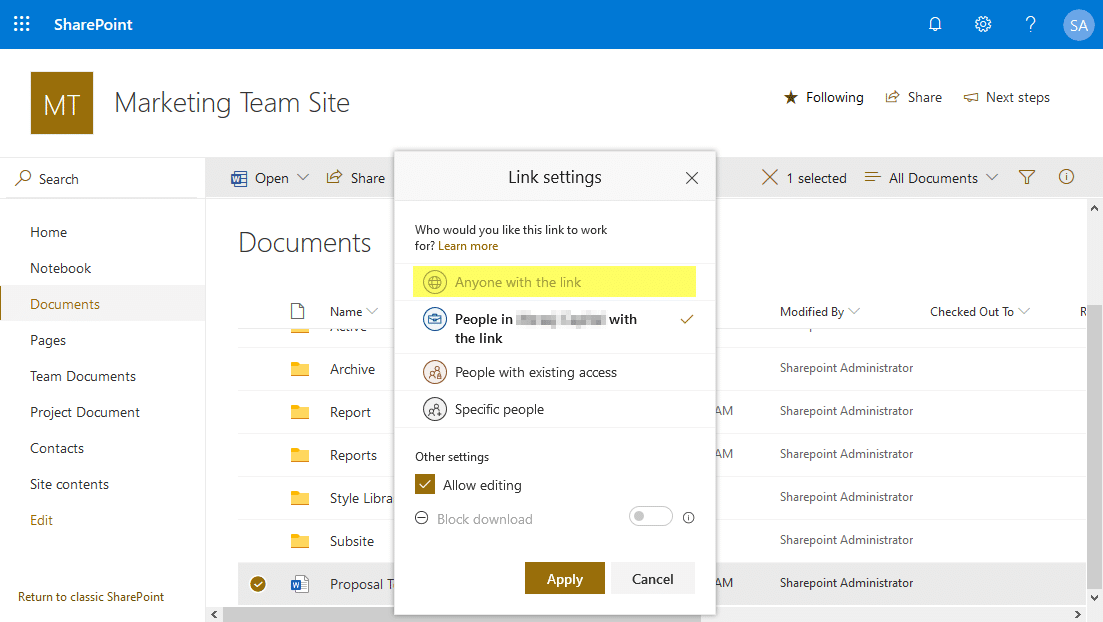
Task: Expand the Name column sort dropdown
Action: coord(373,311)
